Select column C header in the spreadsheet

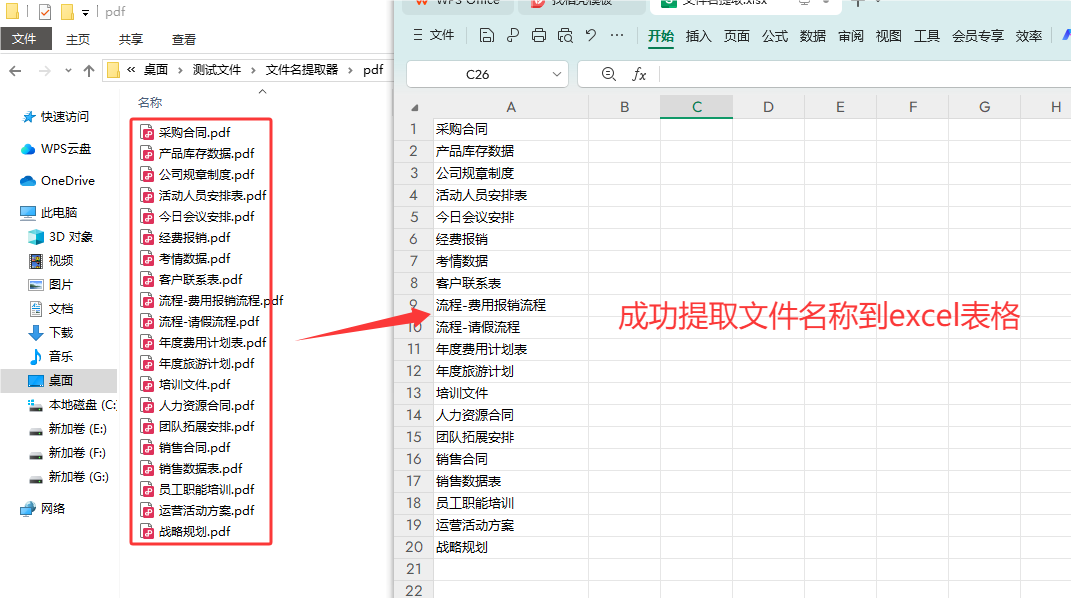(696, 107)
